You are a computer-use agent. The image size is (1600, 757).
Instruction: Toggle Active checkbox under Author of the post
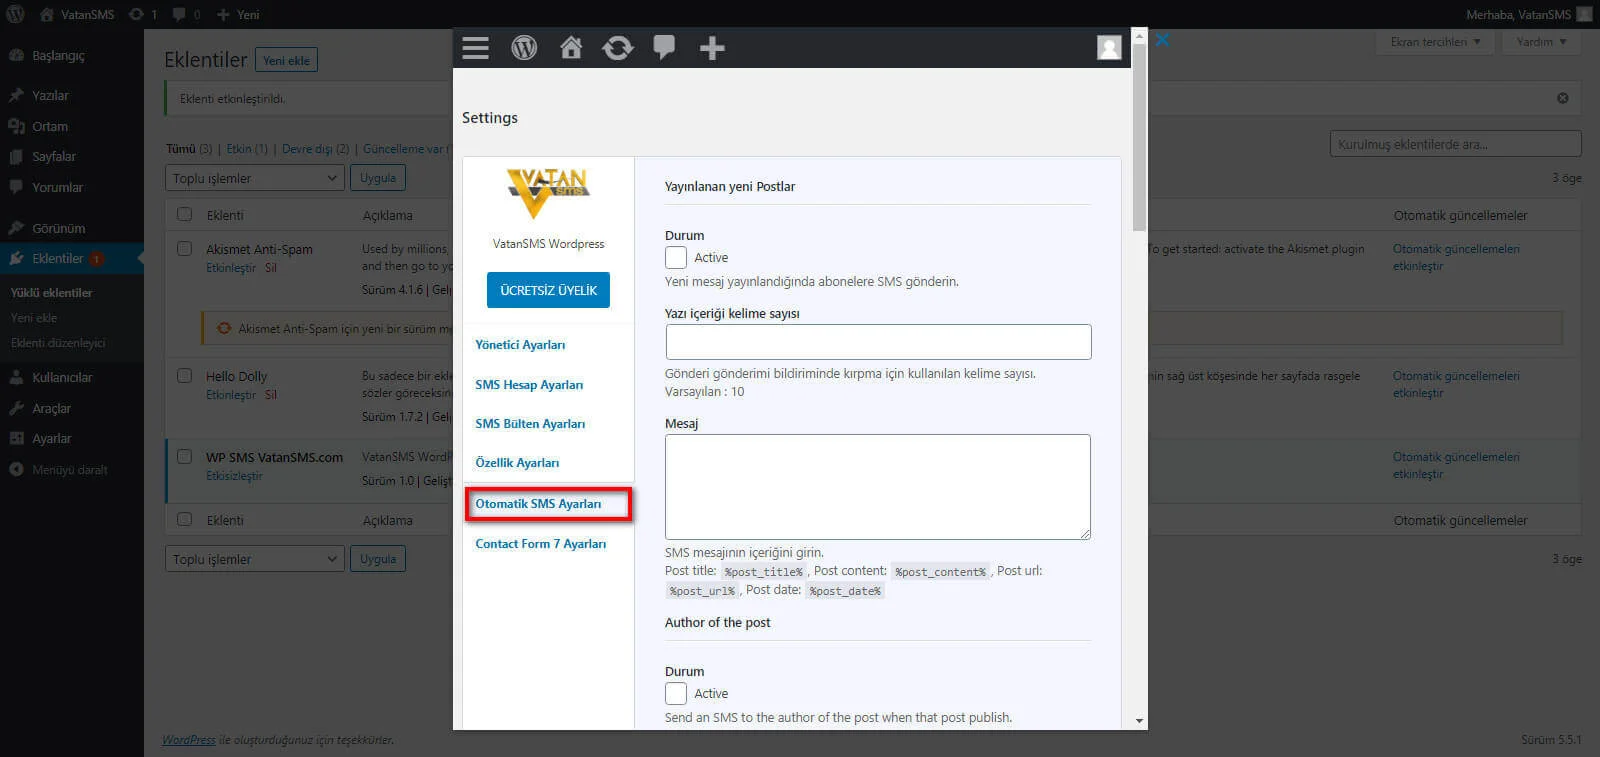click(x=676, y=693)
